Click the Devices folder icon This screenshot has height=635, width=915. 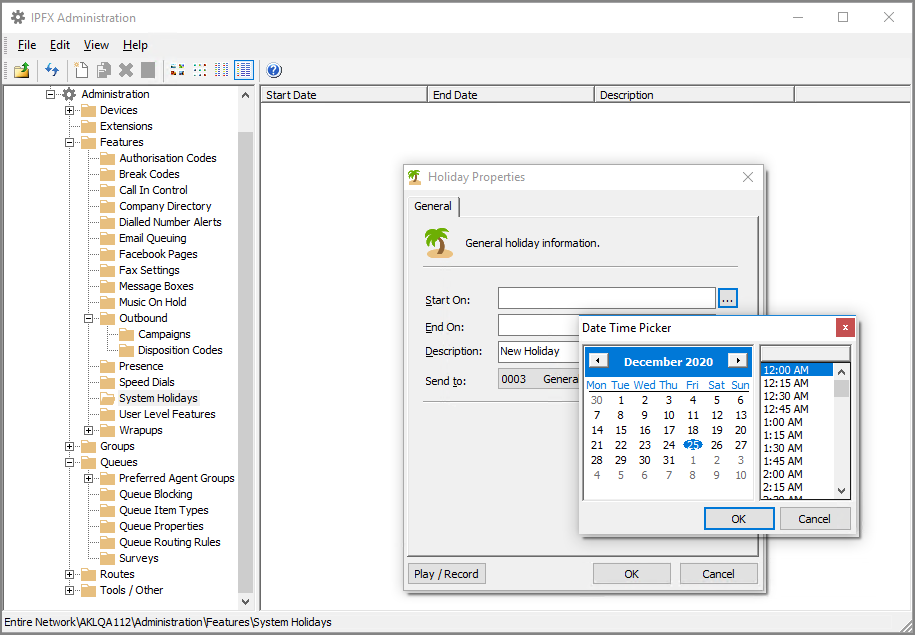click(x=89, y=110)
